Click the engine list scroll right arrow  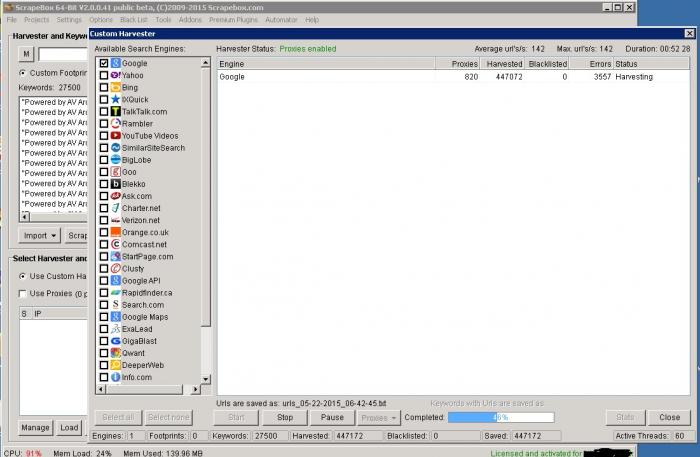pos(195,389)
